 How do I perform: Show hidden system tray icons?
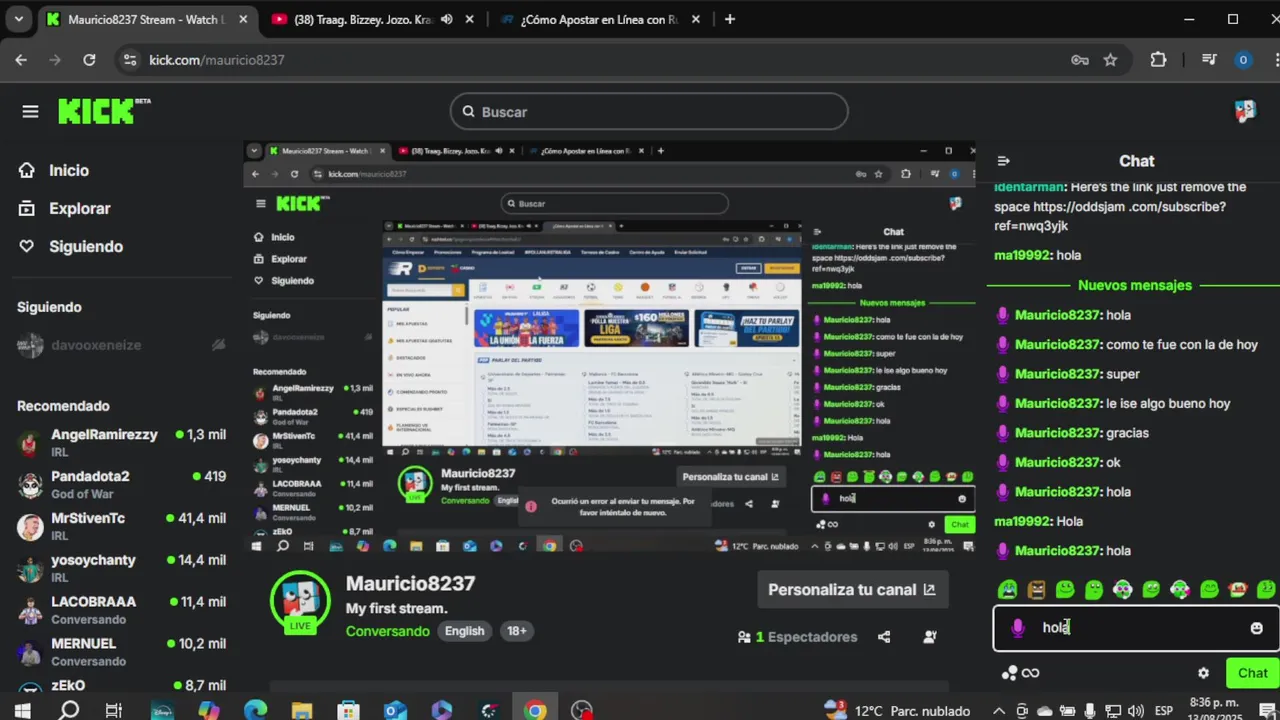998,711
